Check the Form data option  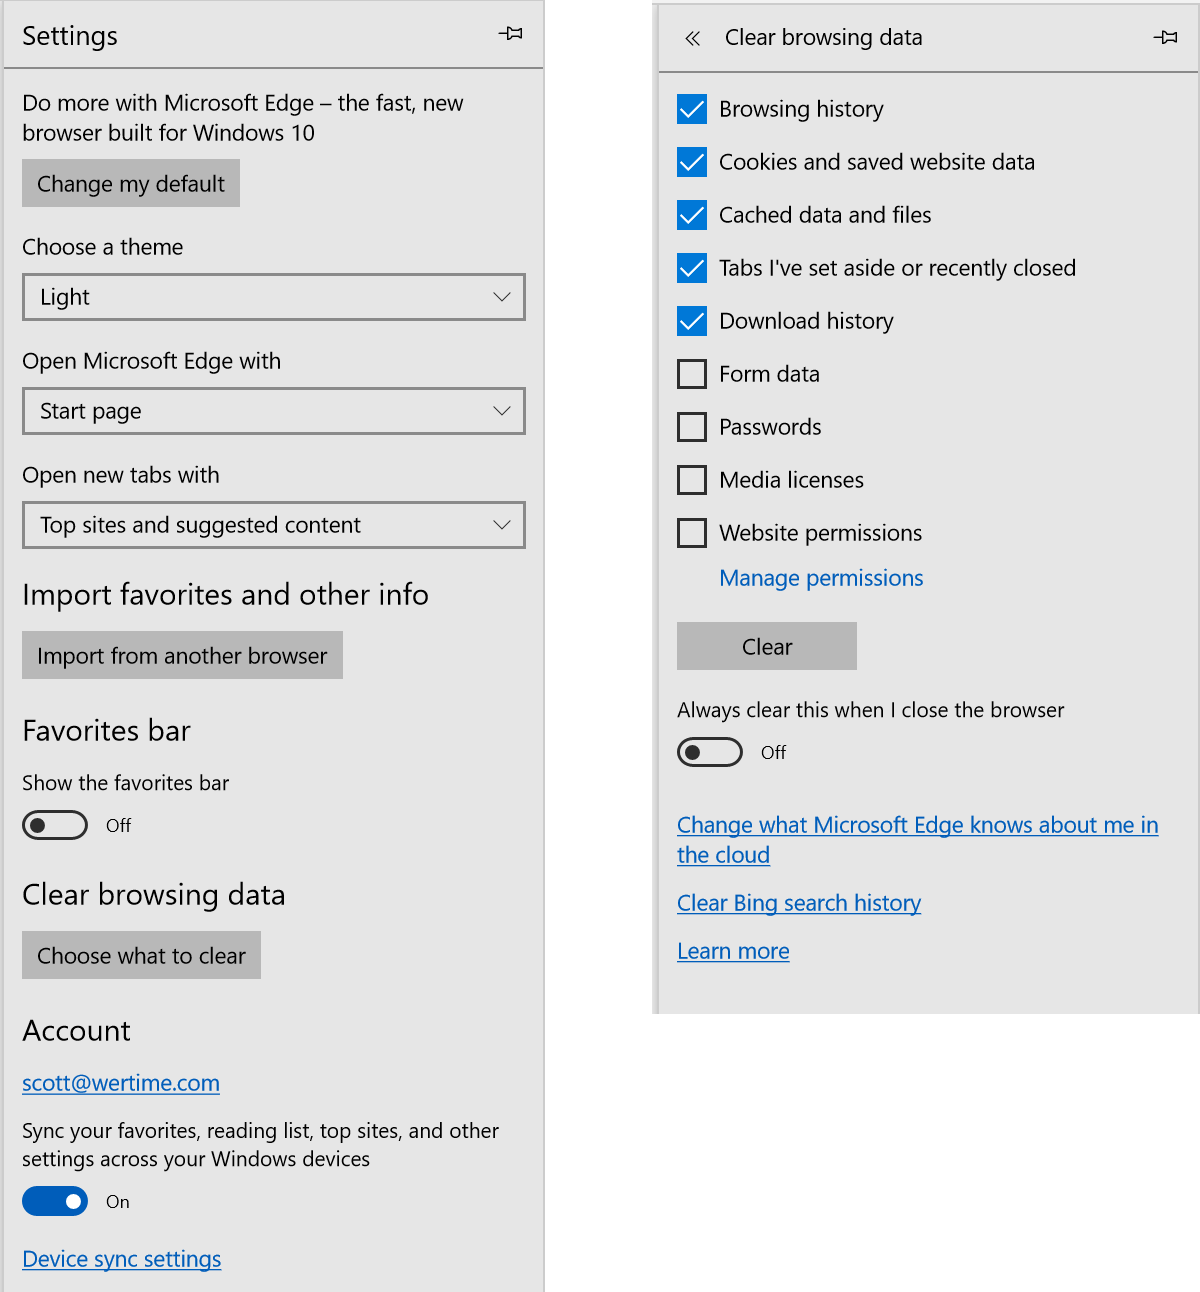point(692,374)
